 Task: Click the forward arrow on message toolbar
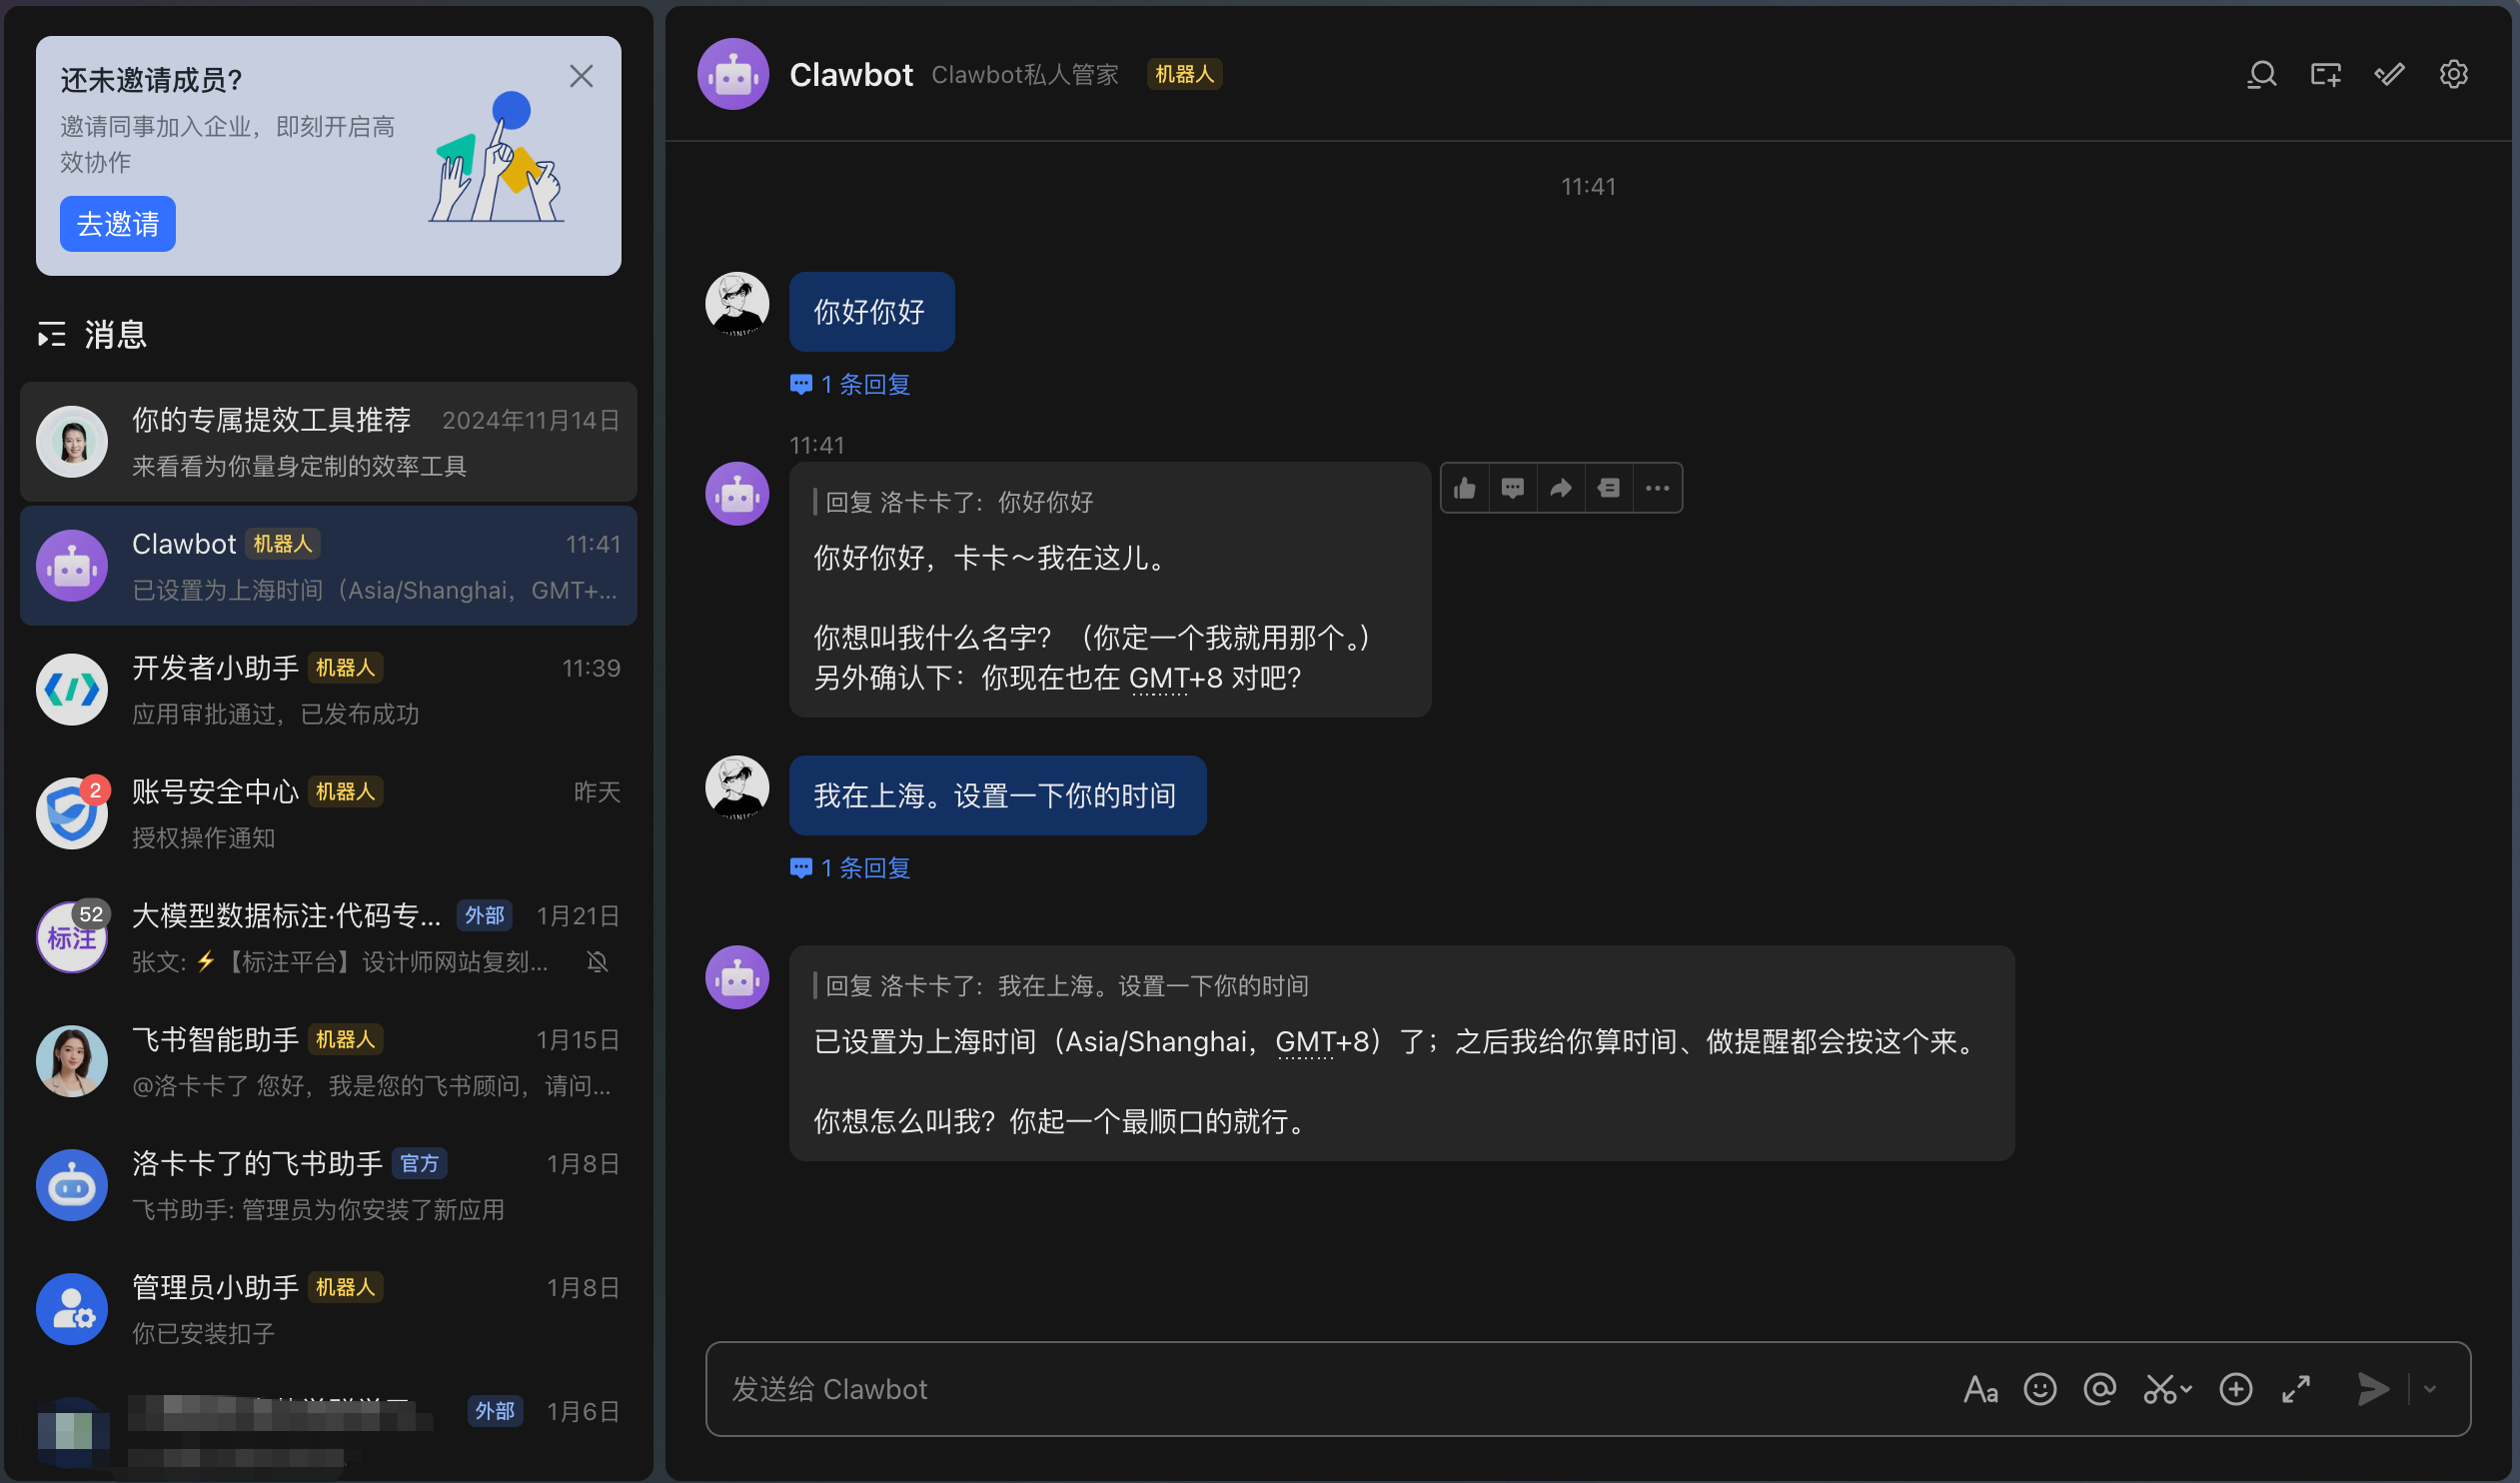coord(1560,488)
